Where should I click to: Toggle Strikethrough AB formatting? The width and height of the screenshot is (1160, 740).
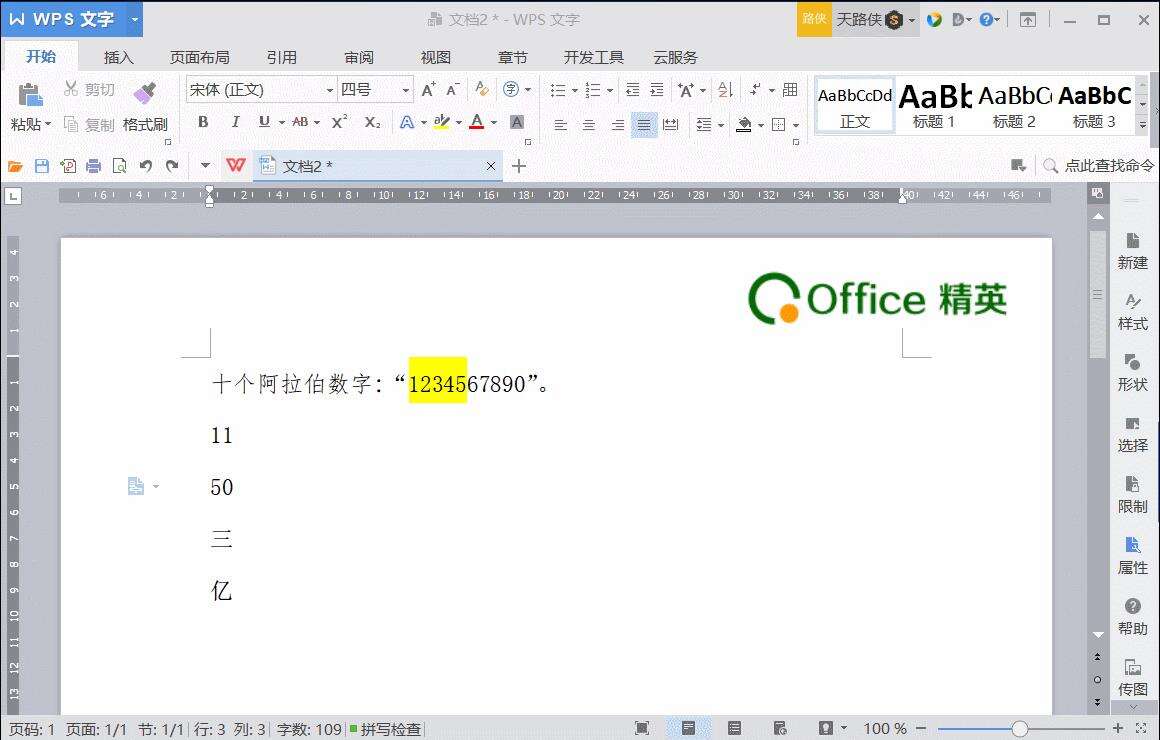pos(300,122)
